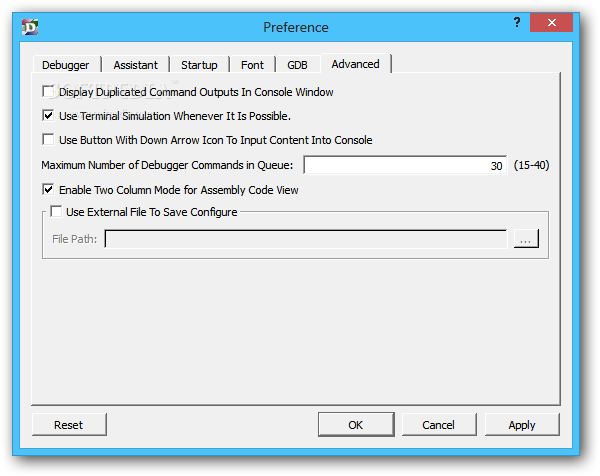Image resolution: width=600 pixels, height=476 pixels.
Task: Select the Advanced tab
Action: (355, 64)
